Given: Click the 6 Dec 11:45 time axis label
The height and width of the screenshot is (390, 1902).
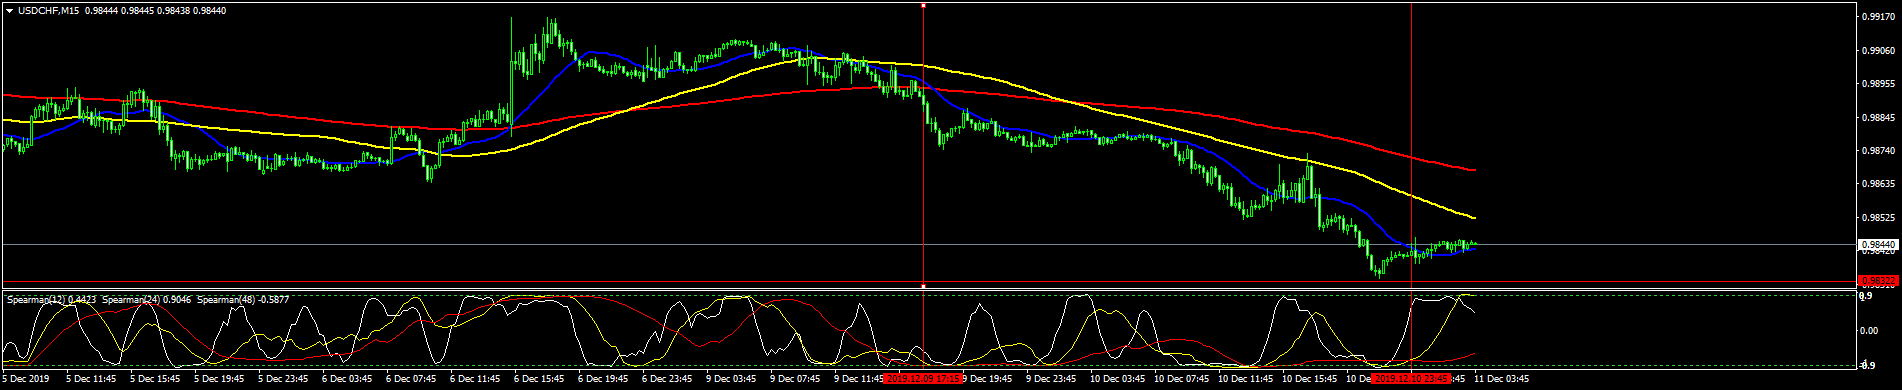Looking at the screenshot, I should 475,380.
